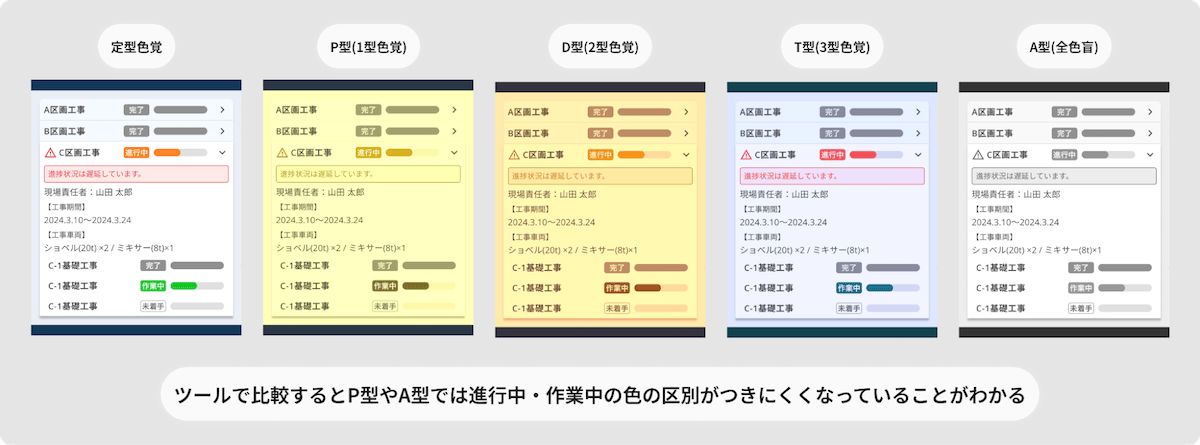The width and height of the screenshot is (1200, 445).
Task: Click green 作業中 badge in 定型色覚 panel
Action: tap(152, 286)
